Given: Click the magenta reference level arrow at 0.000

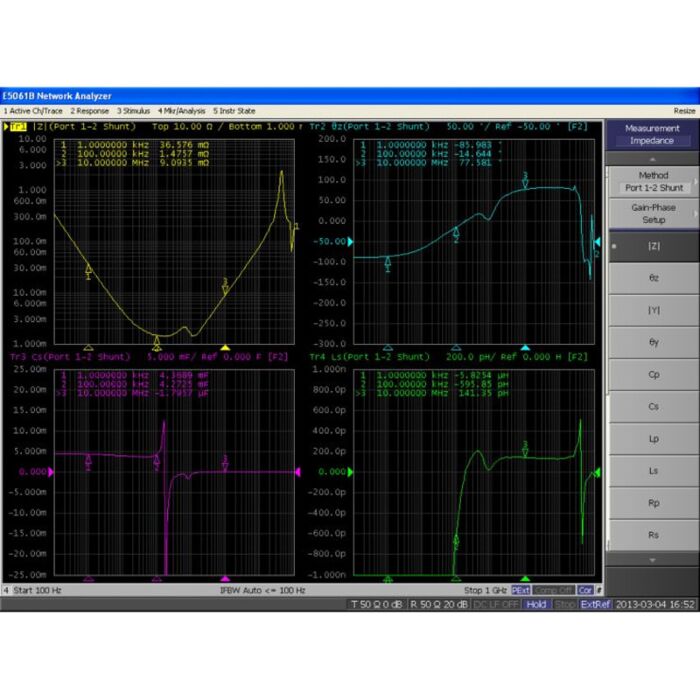Looking at the screenshot, I should [50, 472].
